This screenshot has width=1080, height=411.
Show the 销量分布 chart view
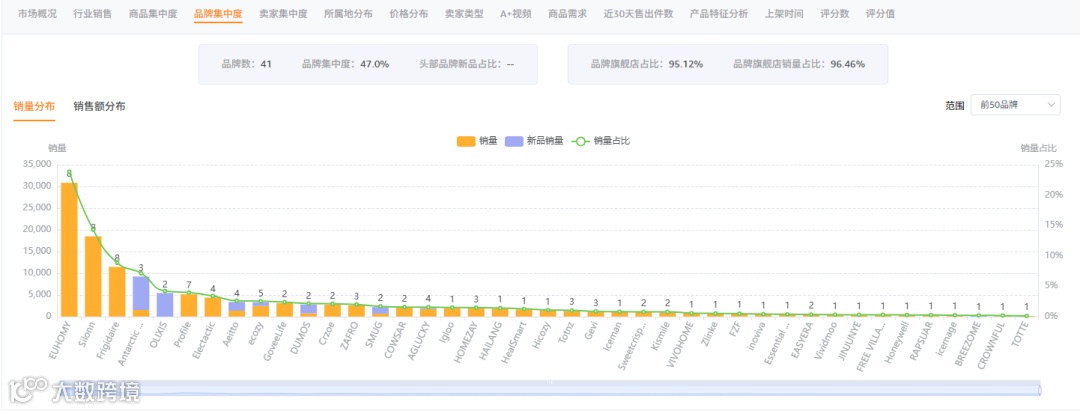click(34, 106)
